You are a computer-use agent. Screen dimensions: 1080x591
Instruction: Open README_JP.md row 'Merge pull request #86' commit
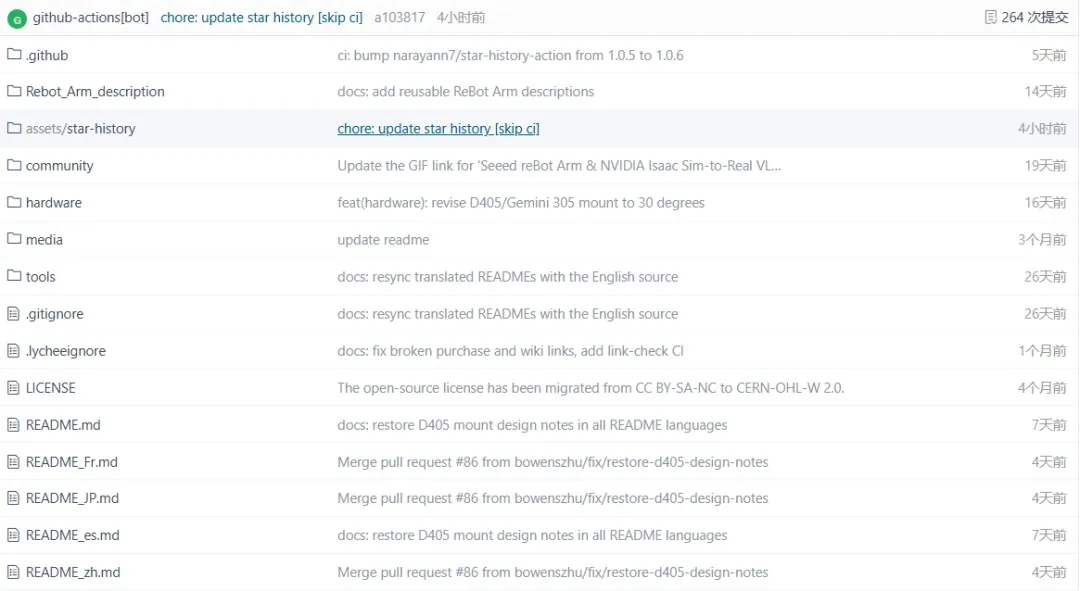point(552,499)
